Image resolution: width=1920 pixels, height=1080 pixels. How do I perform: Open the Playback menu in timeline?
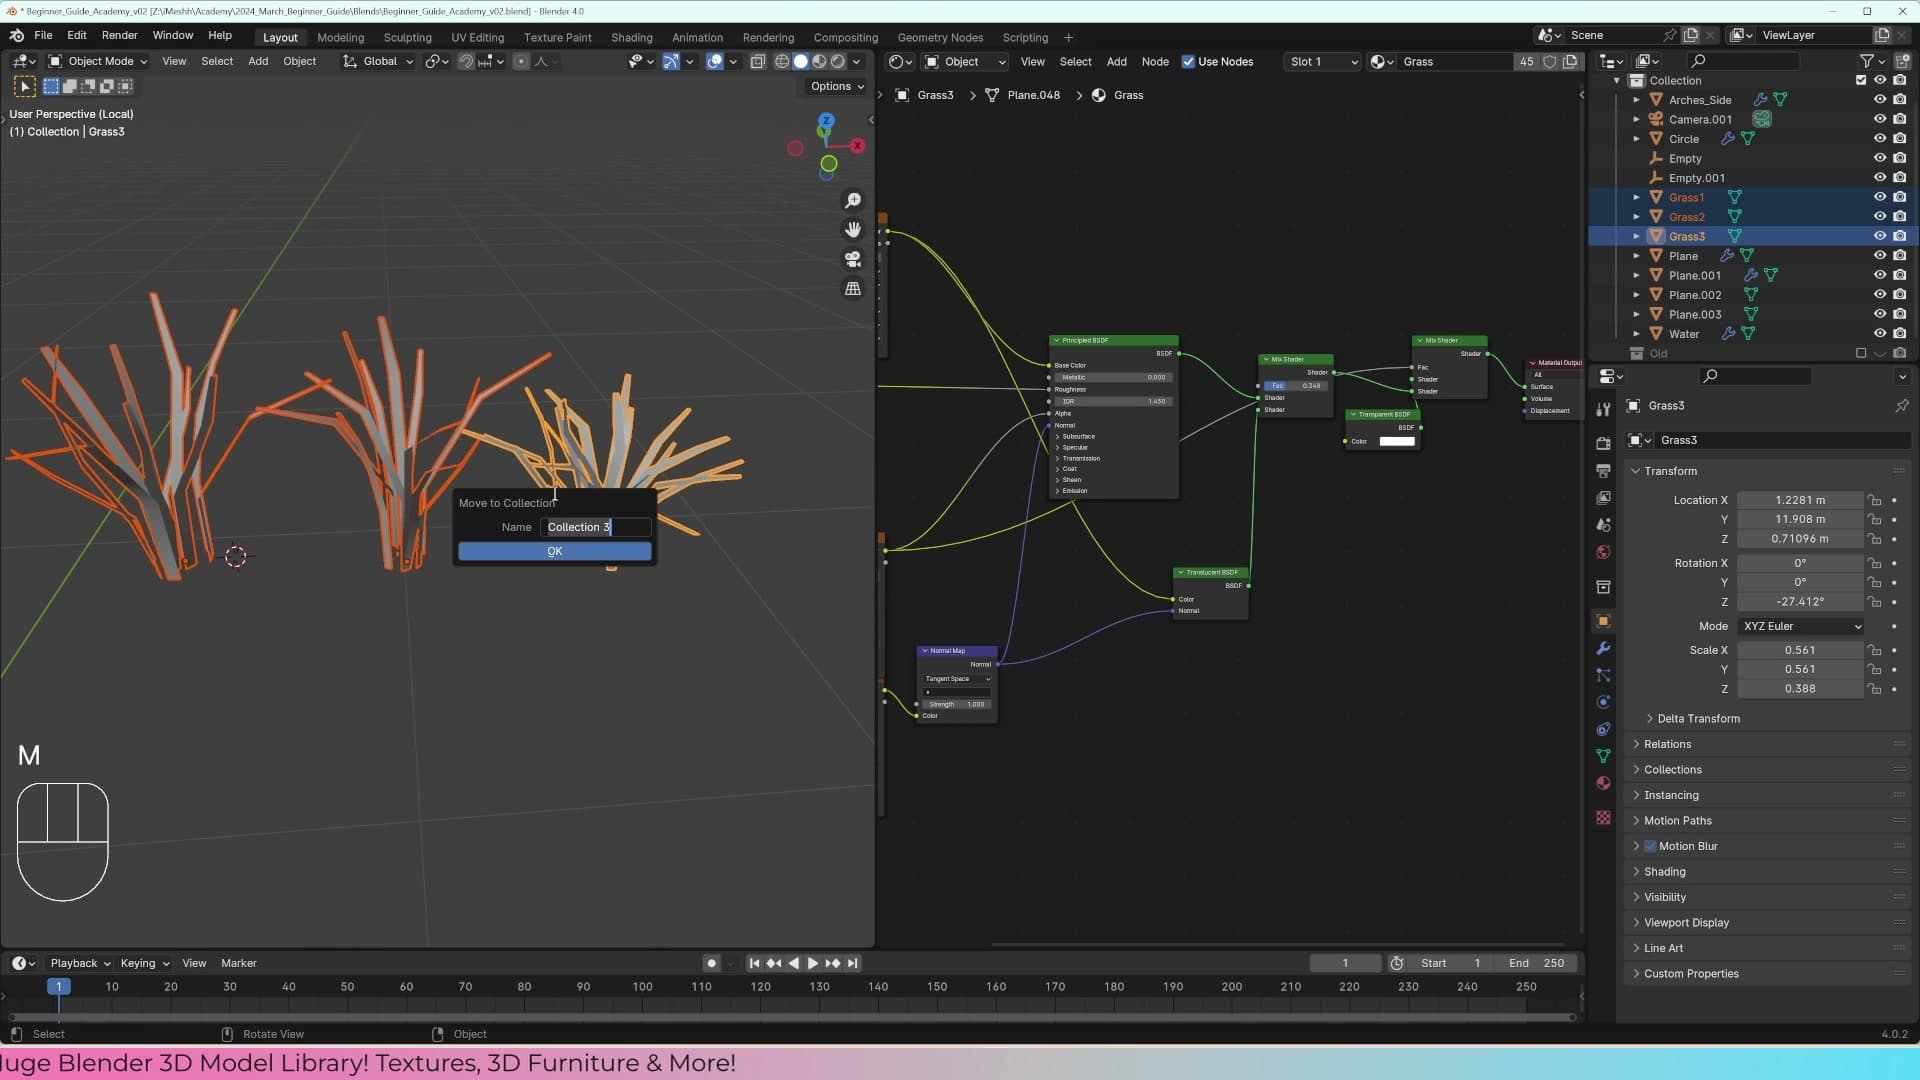[79, 963]
